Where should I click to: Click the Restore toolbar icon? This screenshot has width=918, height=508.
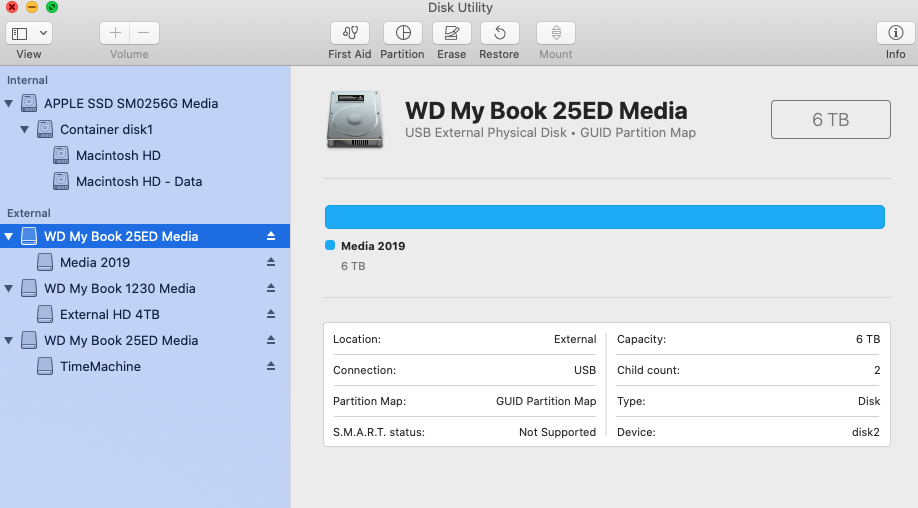tap(499, 33)
